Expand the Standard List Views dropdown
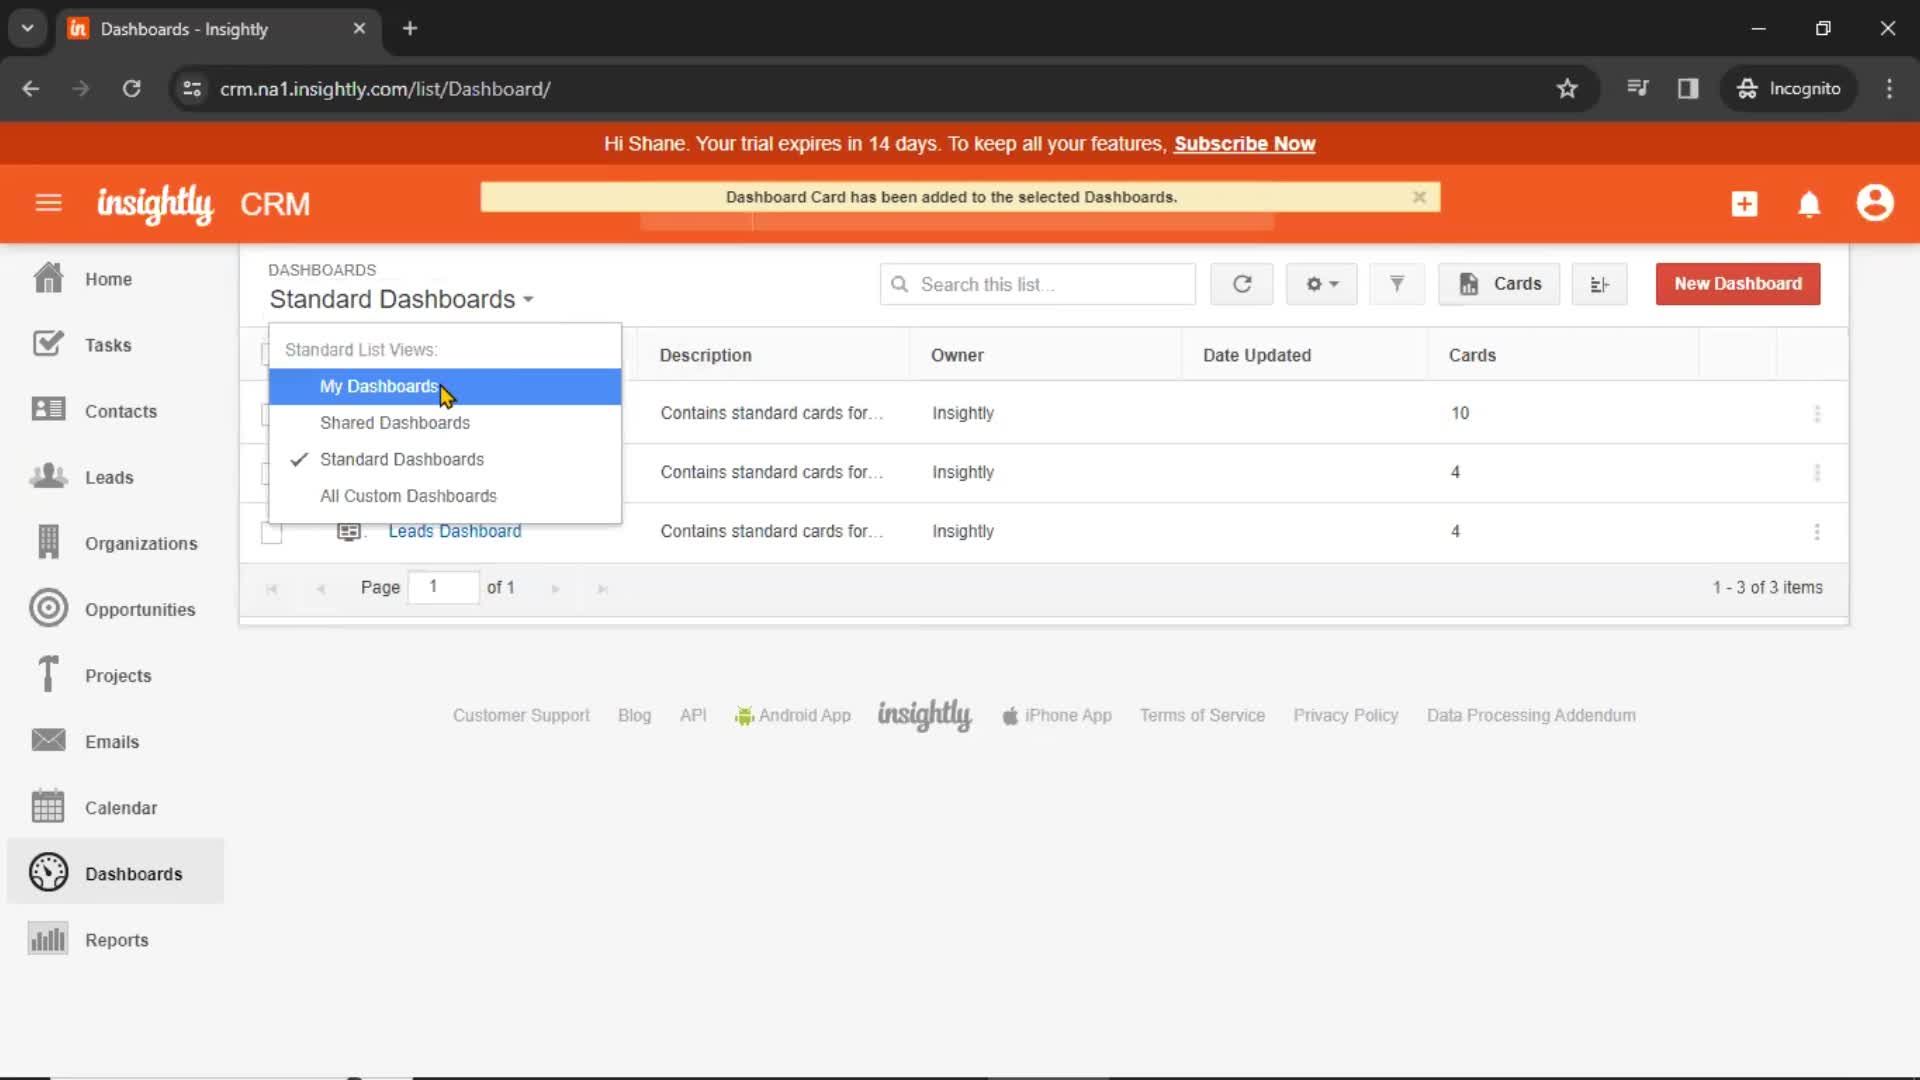Viewport: 1920px width, 1080px height. 400,298
